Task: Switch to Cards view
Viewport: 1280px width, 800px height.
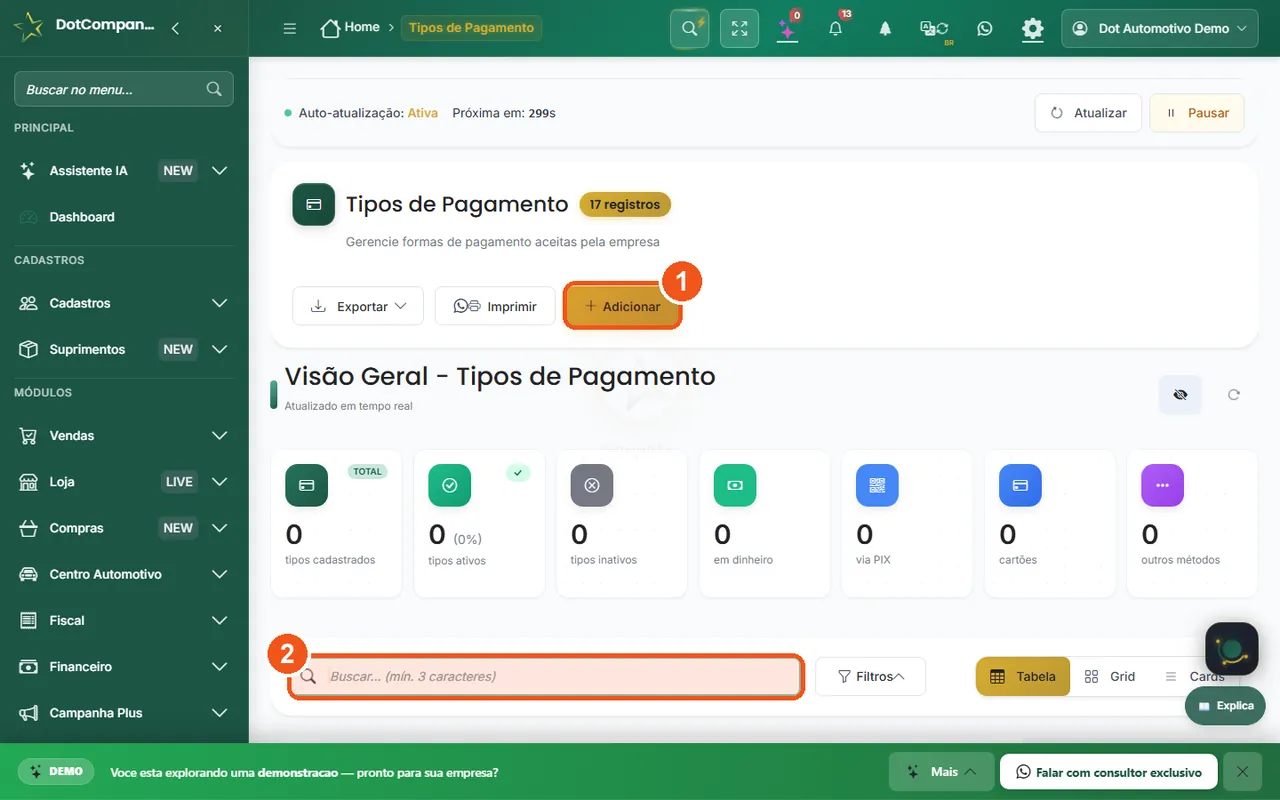Action: click(x=1195, y=676)
